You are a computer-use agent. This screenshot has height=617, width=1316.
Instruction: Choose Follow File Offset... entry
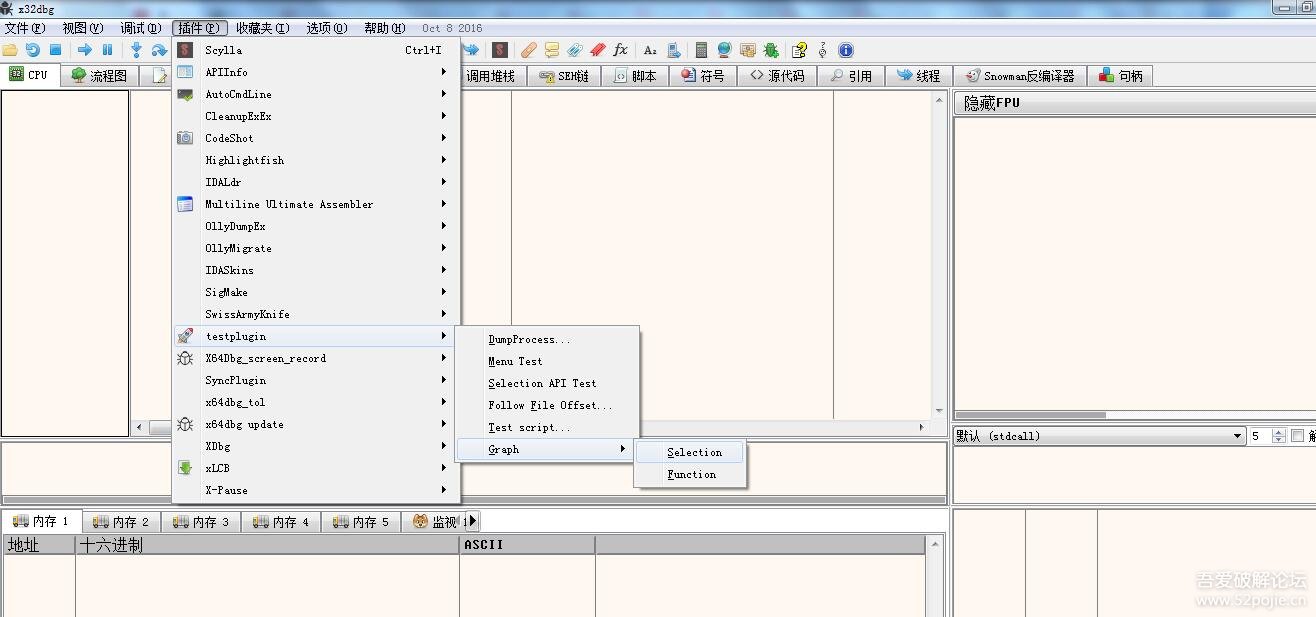[547, 405]
